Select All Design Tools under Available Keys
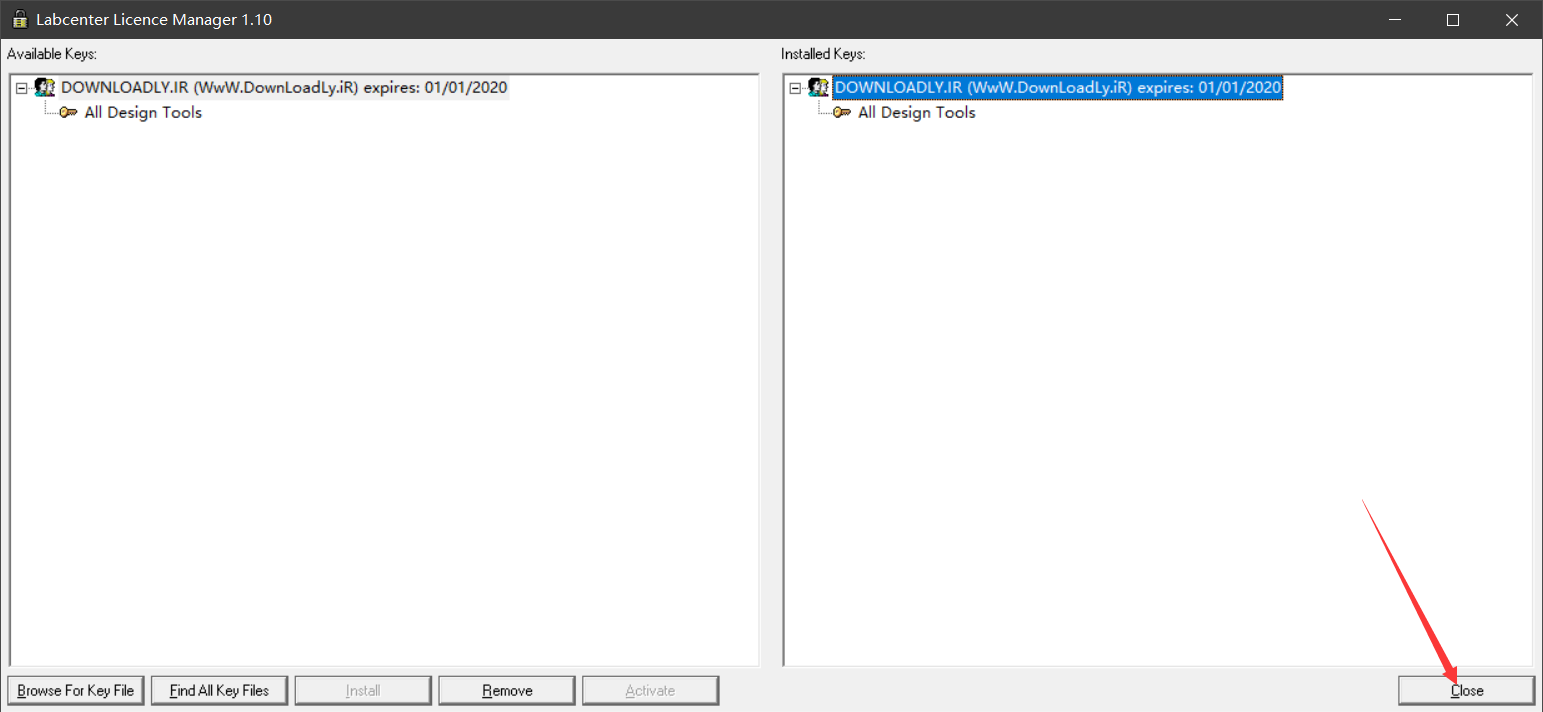The width and height of the screenshot is (1543, 712). click(143, 113)
